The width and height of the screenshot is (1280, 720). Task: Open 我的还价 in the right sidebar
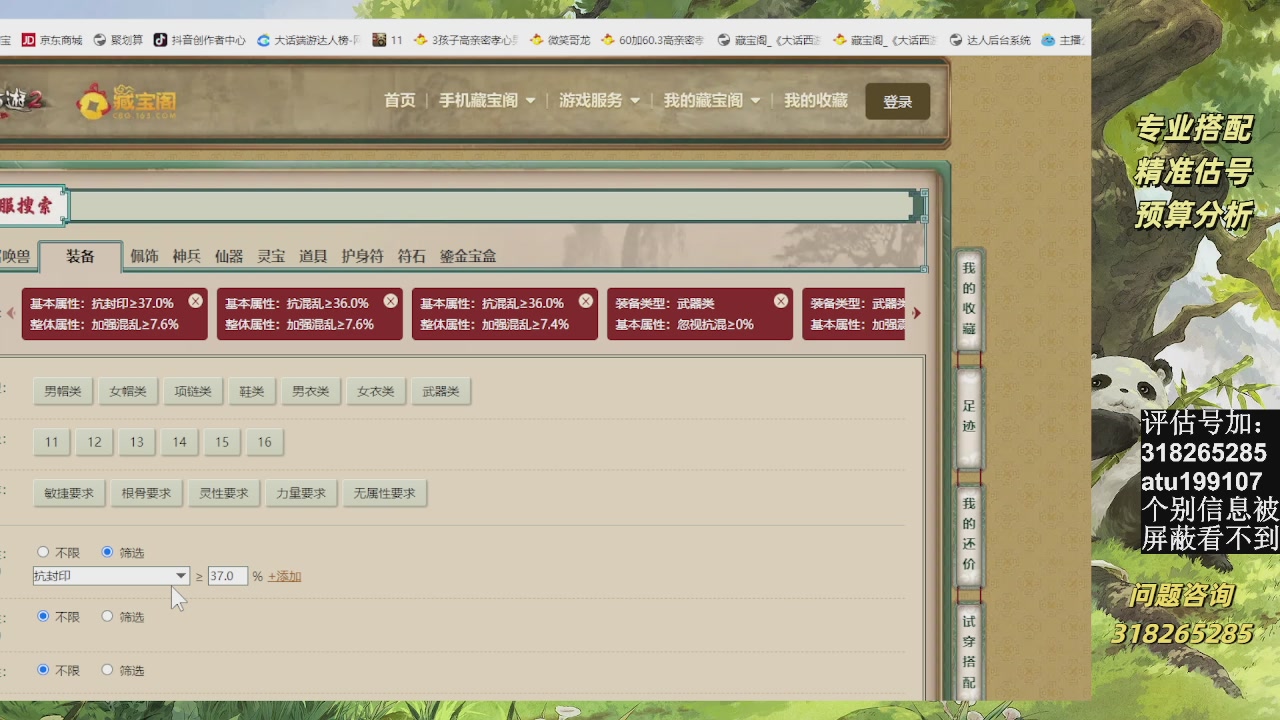(969, 534)
